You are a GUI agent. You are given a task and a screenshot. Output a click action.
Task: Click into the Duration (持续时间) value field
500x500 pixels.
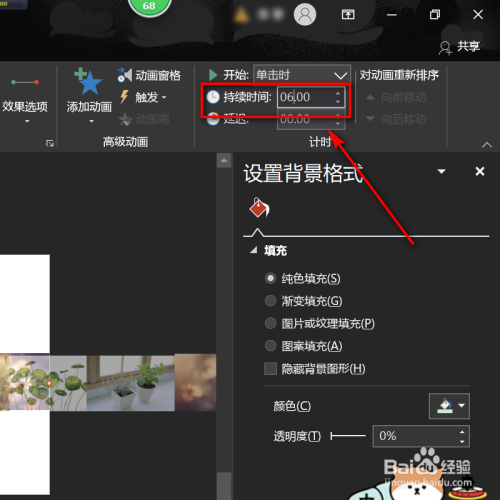tap(305, 97)
